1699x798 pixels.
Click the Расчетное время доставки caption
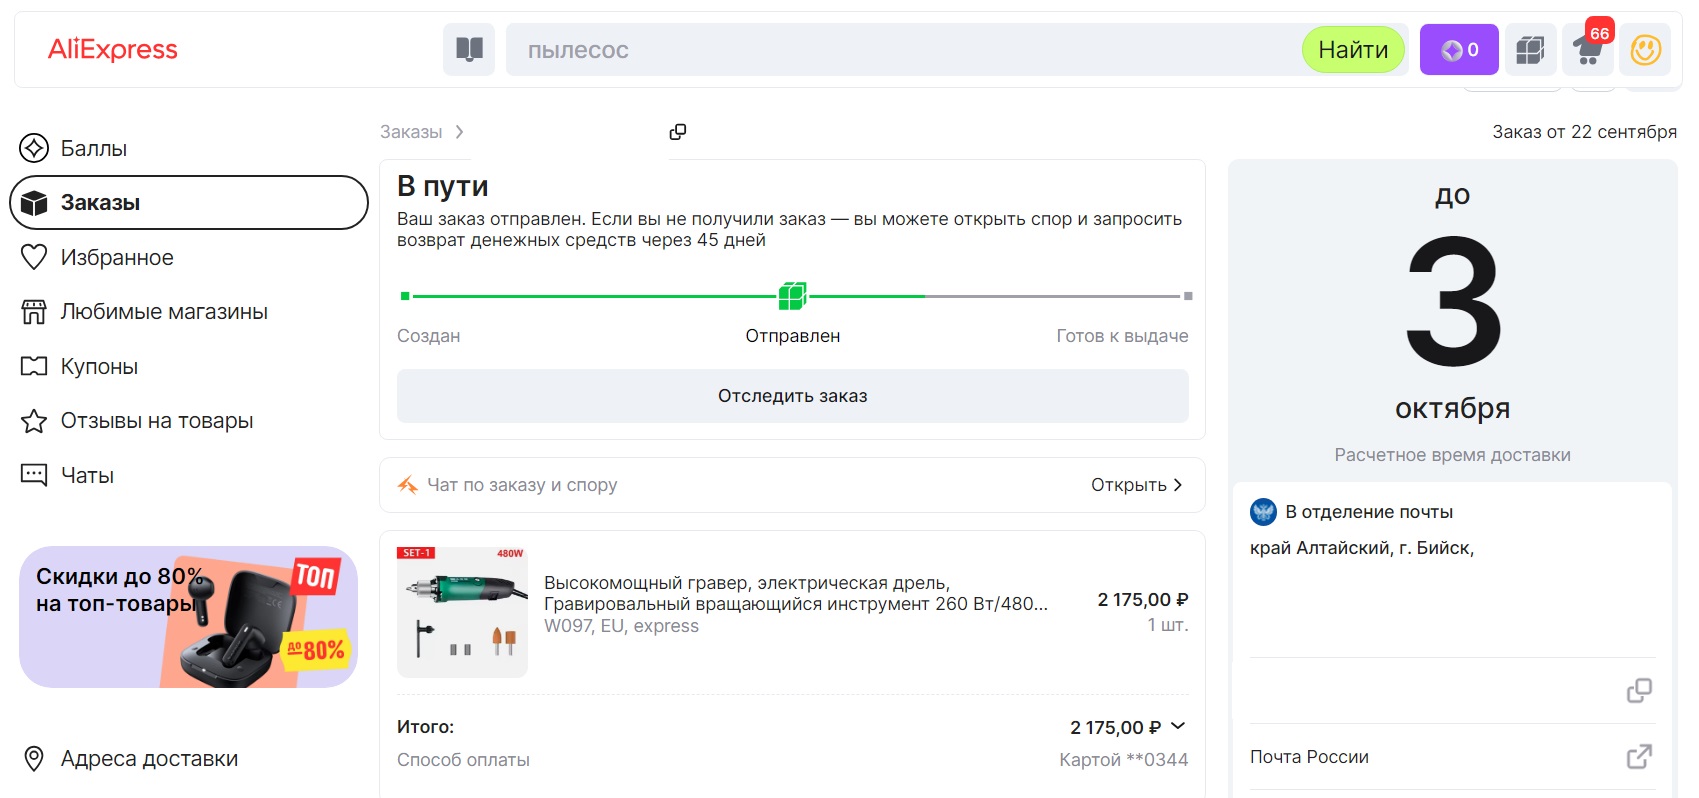click(x=1452, y=455)
